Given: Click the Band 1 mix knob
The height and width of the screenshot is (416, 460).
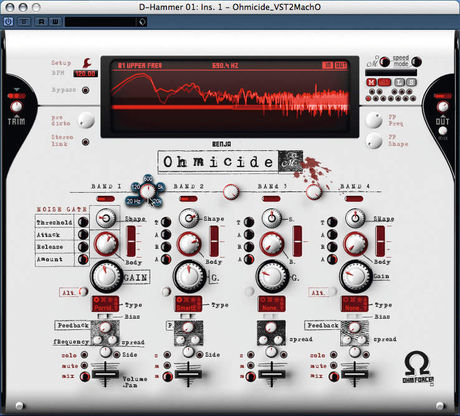Looking at the screenshot, I should point(85,377).
